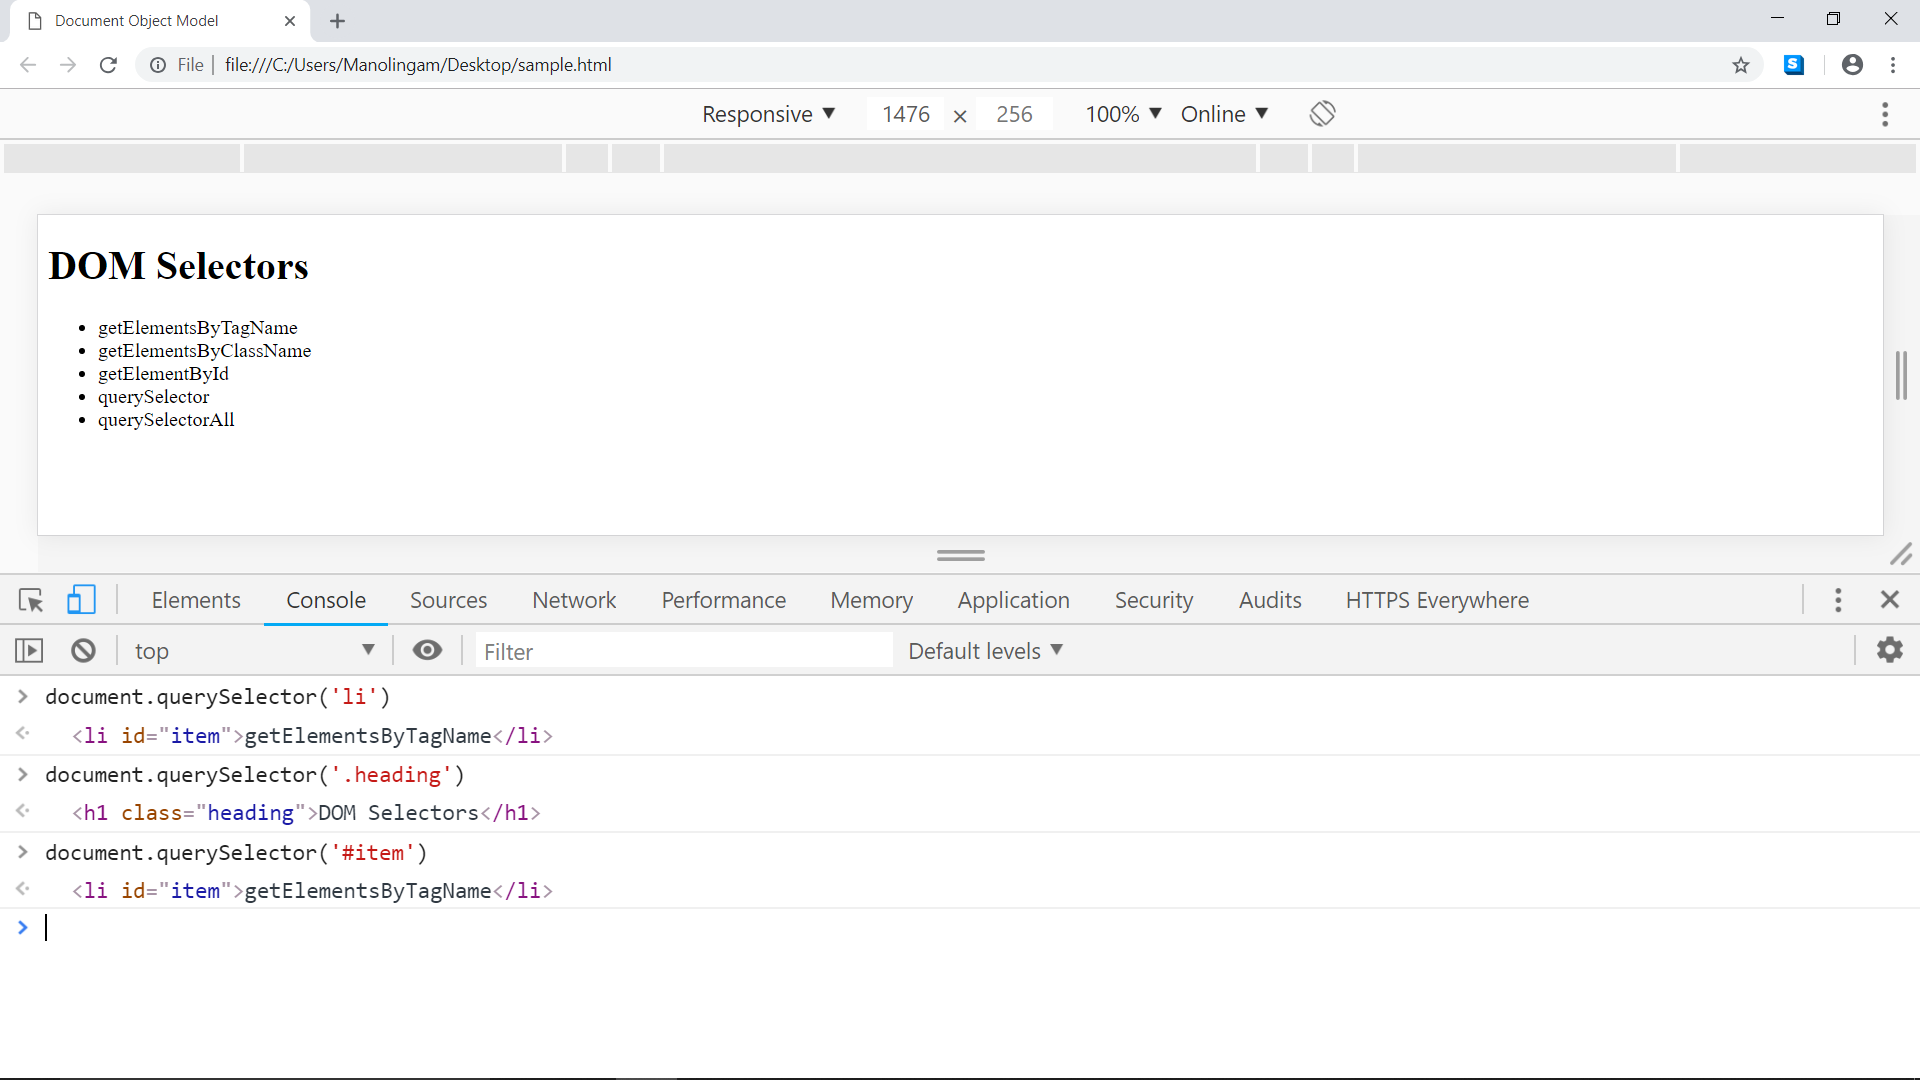The image size is (1920, 1080).
Task: Click the rotate device orientation icon
Action: (1322, 114)
